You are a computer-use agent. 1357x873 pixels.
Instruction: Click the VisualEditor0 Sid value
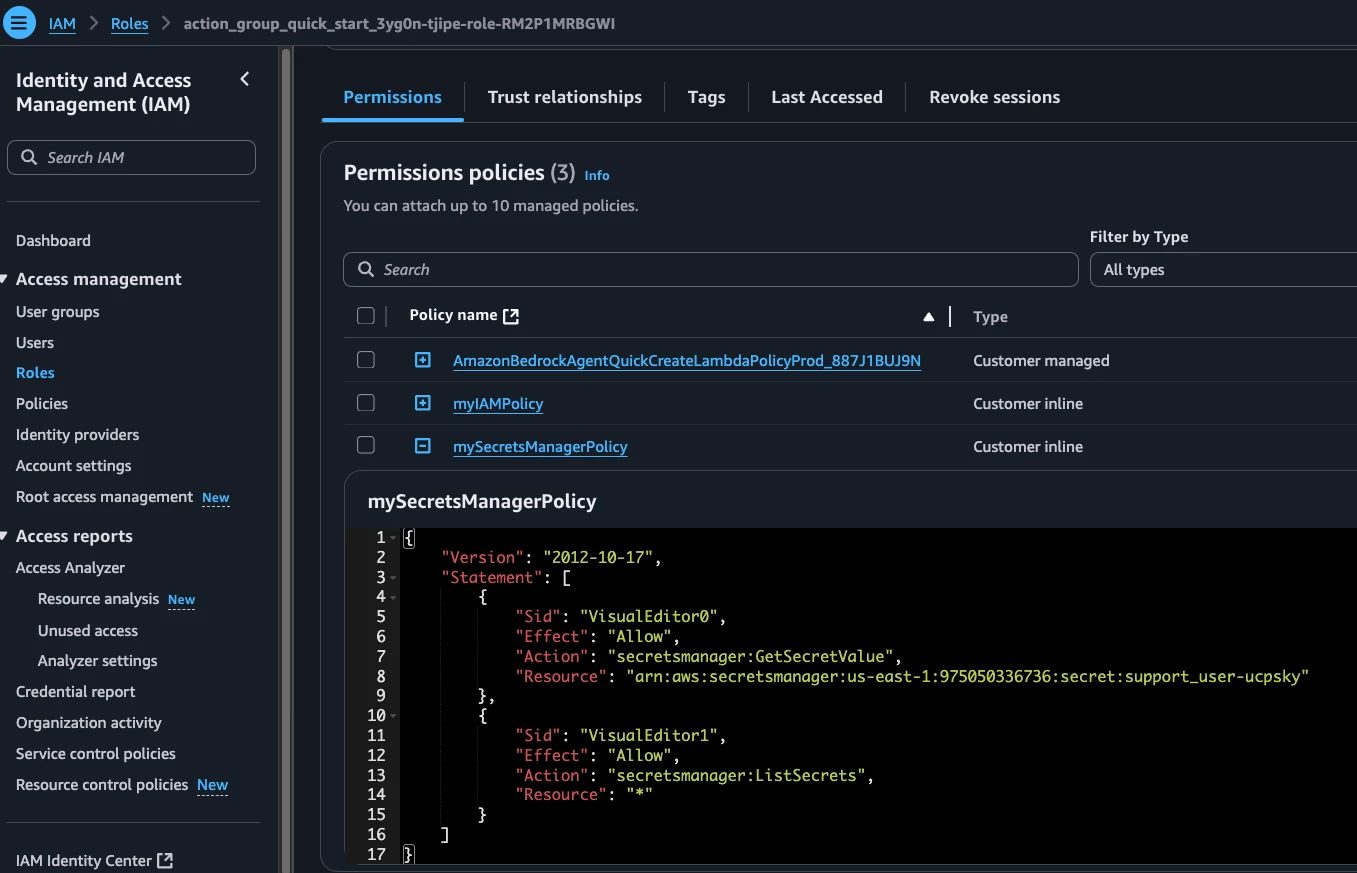[649, 617]
